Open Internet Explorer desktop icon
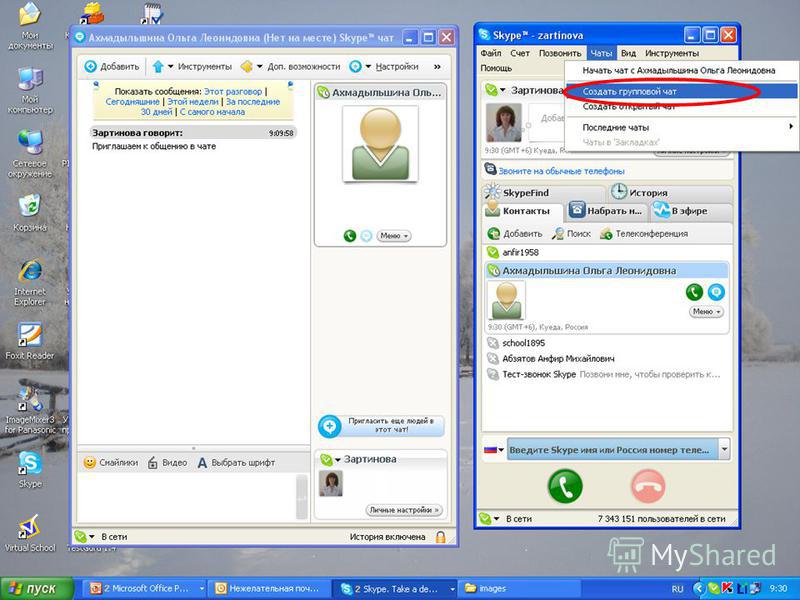The height and width of the screenshot is (600, 800). [x=30, y=283]
